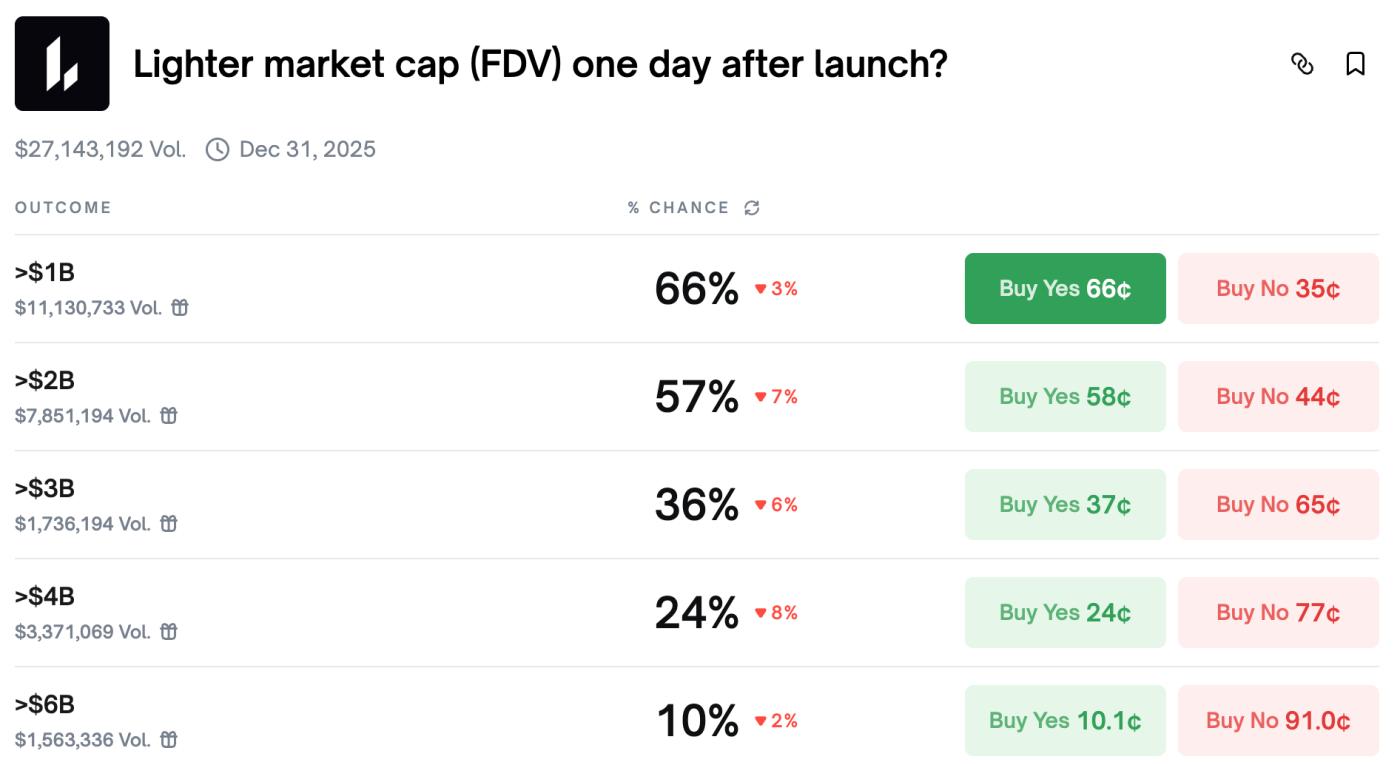Buy Yes at 66¢ for >$1B
The height and width of the screenshot is (765, 1400).
pyautogui.click(x=1065, y=288)
